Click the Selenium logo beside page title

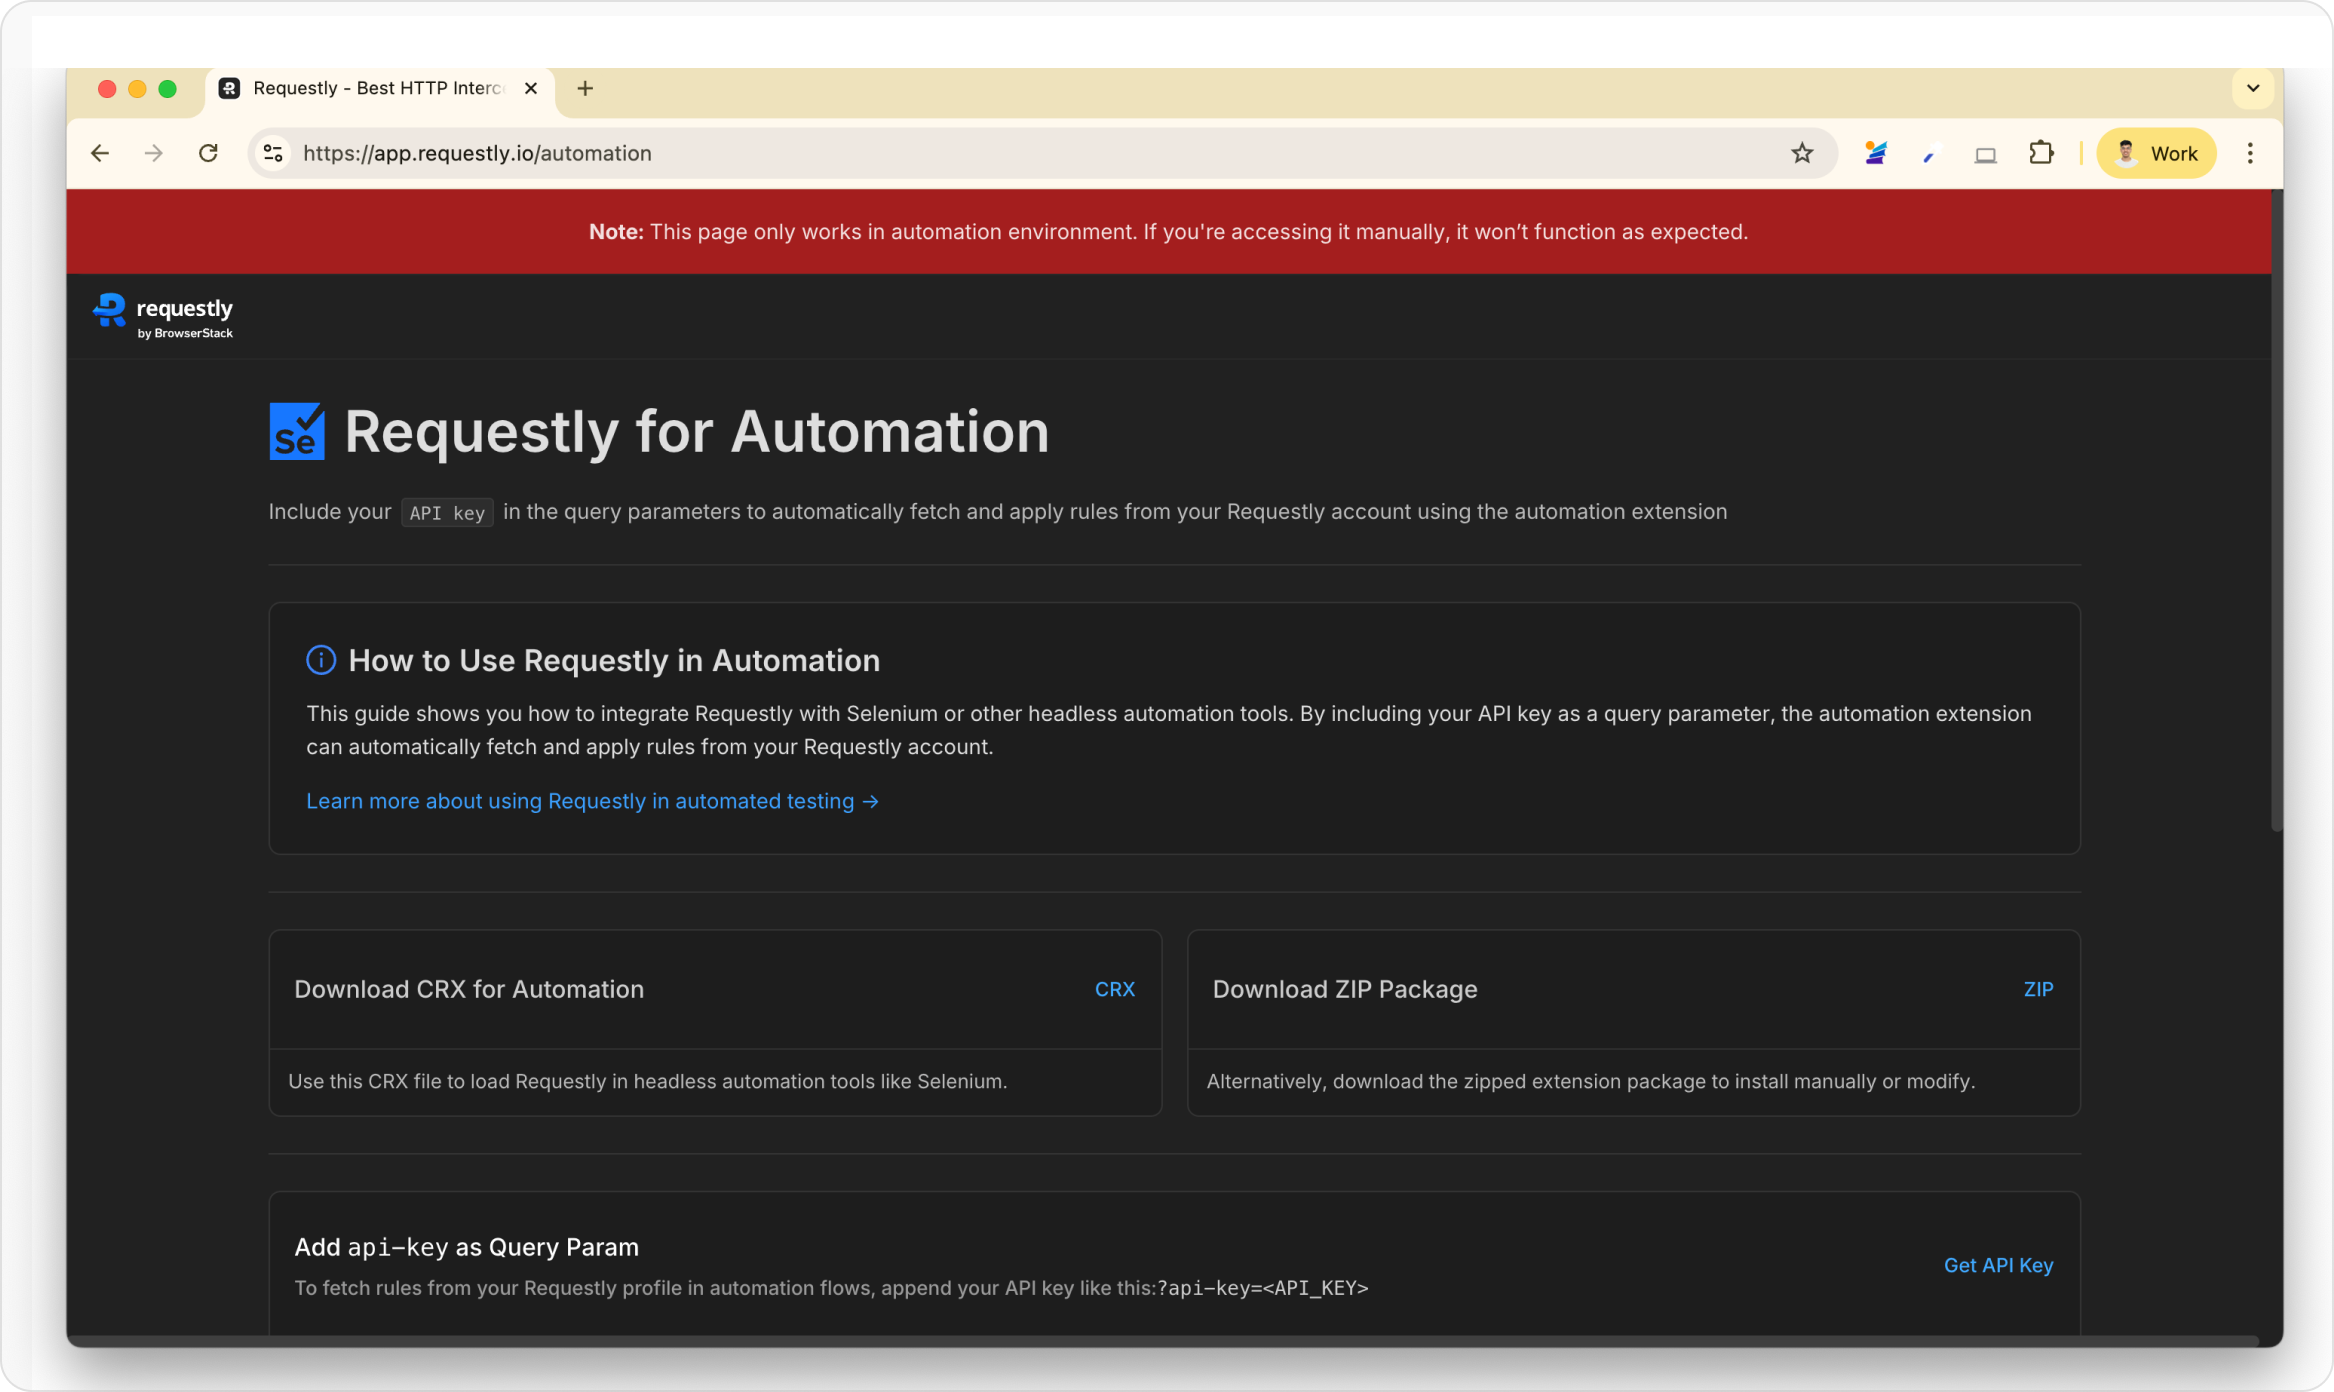click(297, 431)
